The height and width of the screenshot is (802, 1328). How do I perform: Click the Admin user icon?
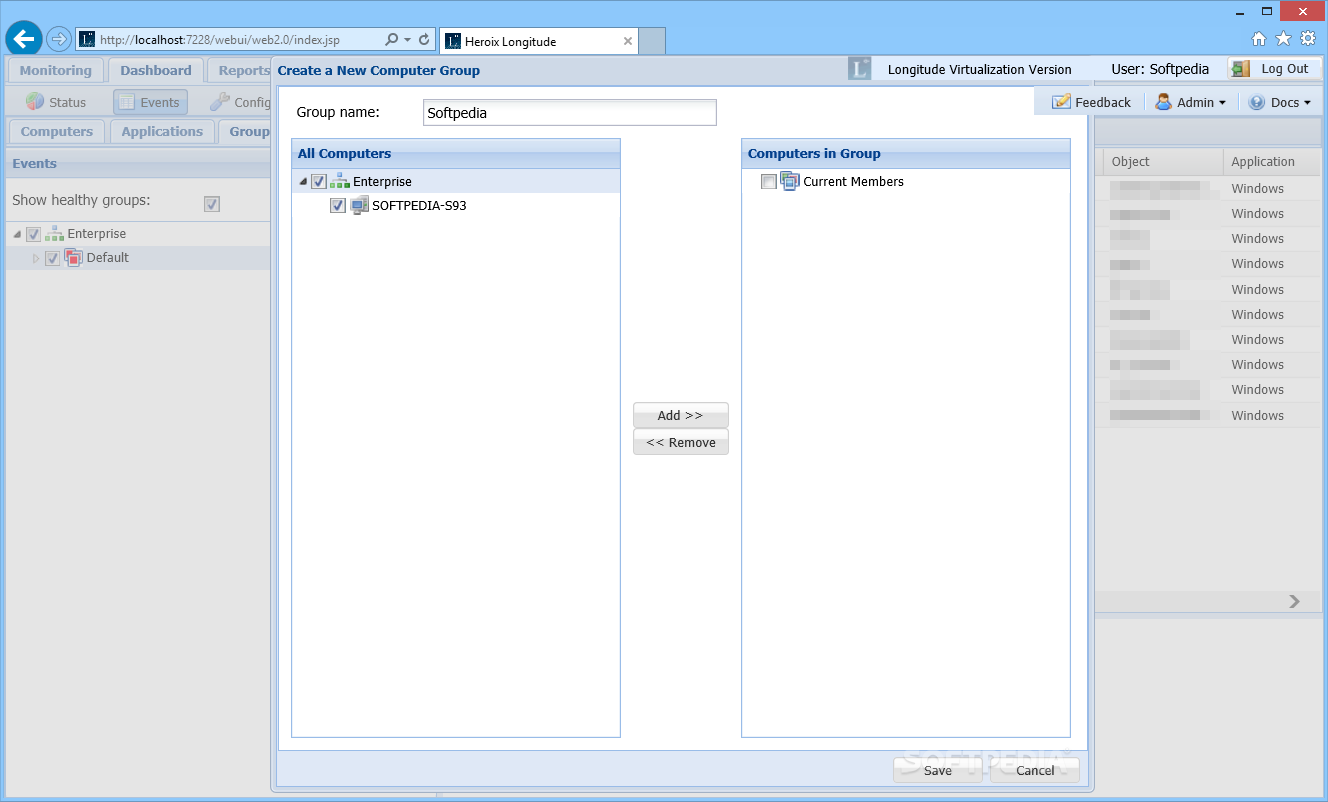[1164, 102]
